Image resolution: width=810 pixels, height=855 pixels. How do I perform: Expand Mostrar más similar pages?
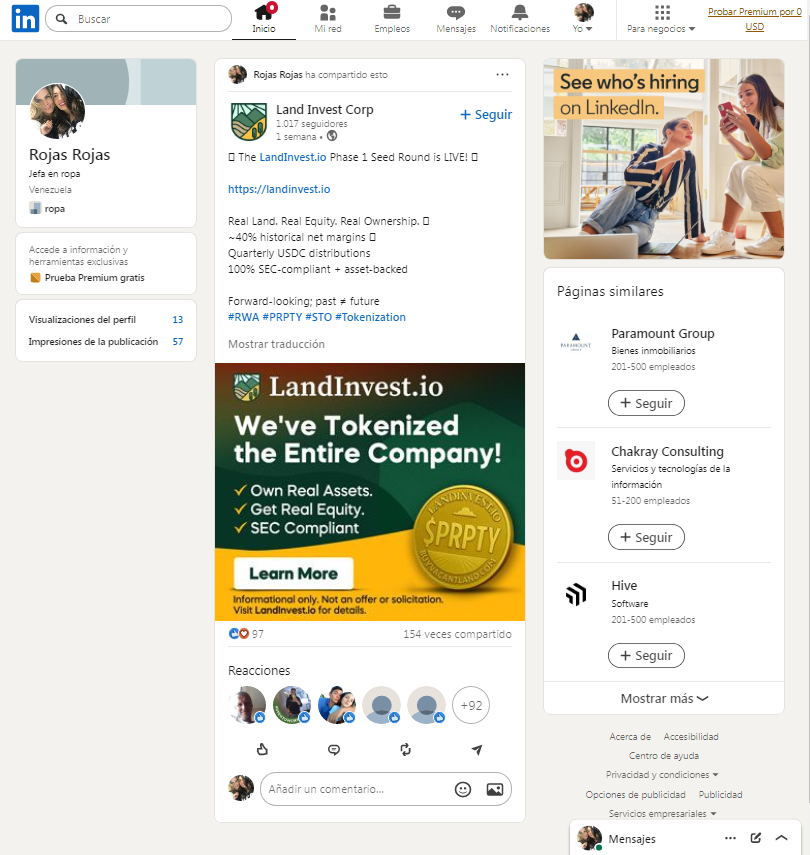tap(664, 698)
